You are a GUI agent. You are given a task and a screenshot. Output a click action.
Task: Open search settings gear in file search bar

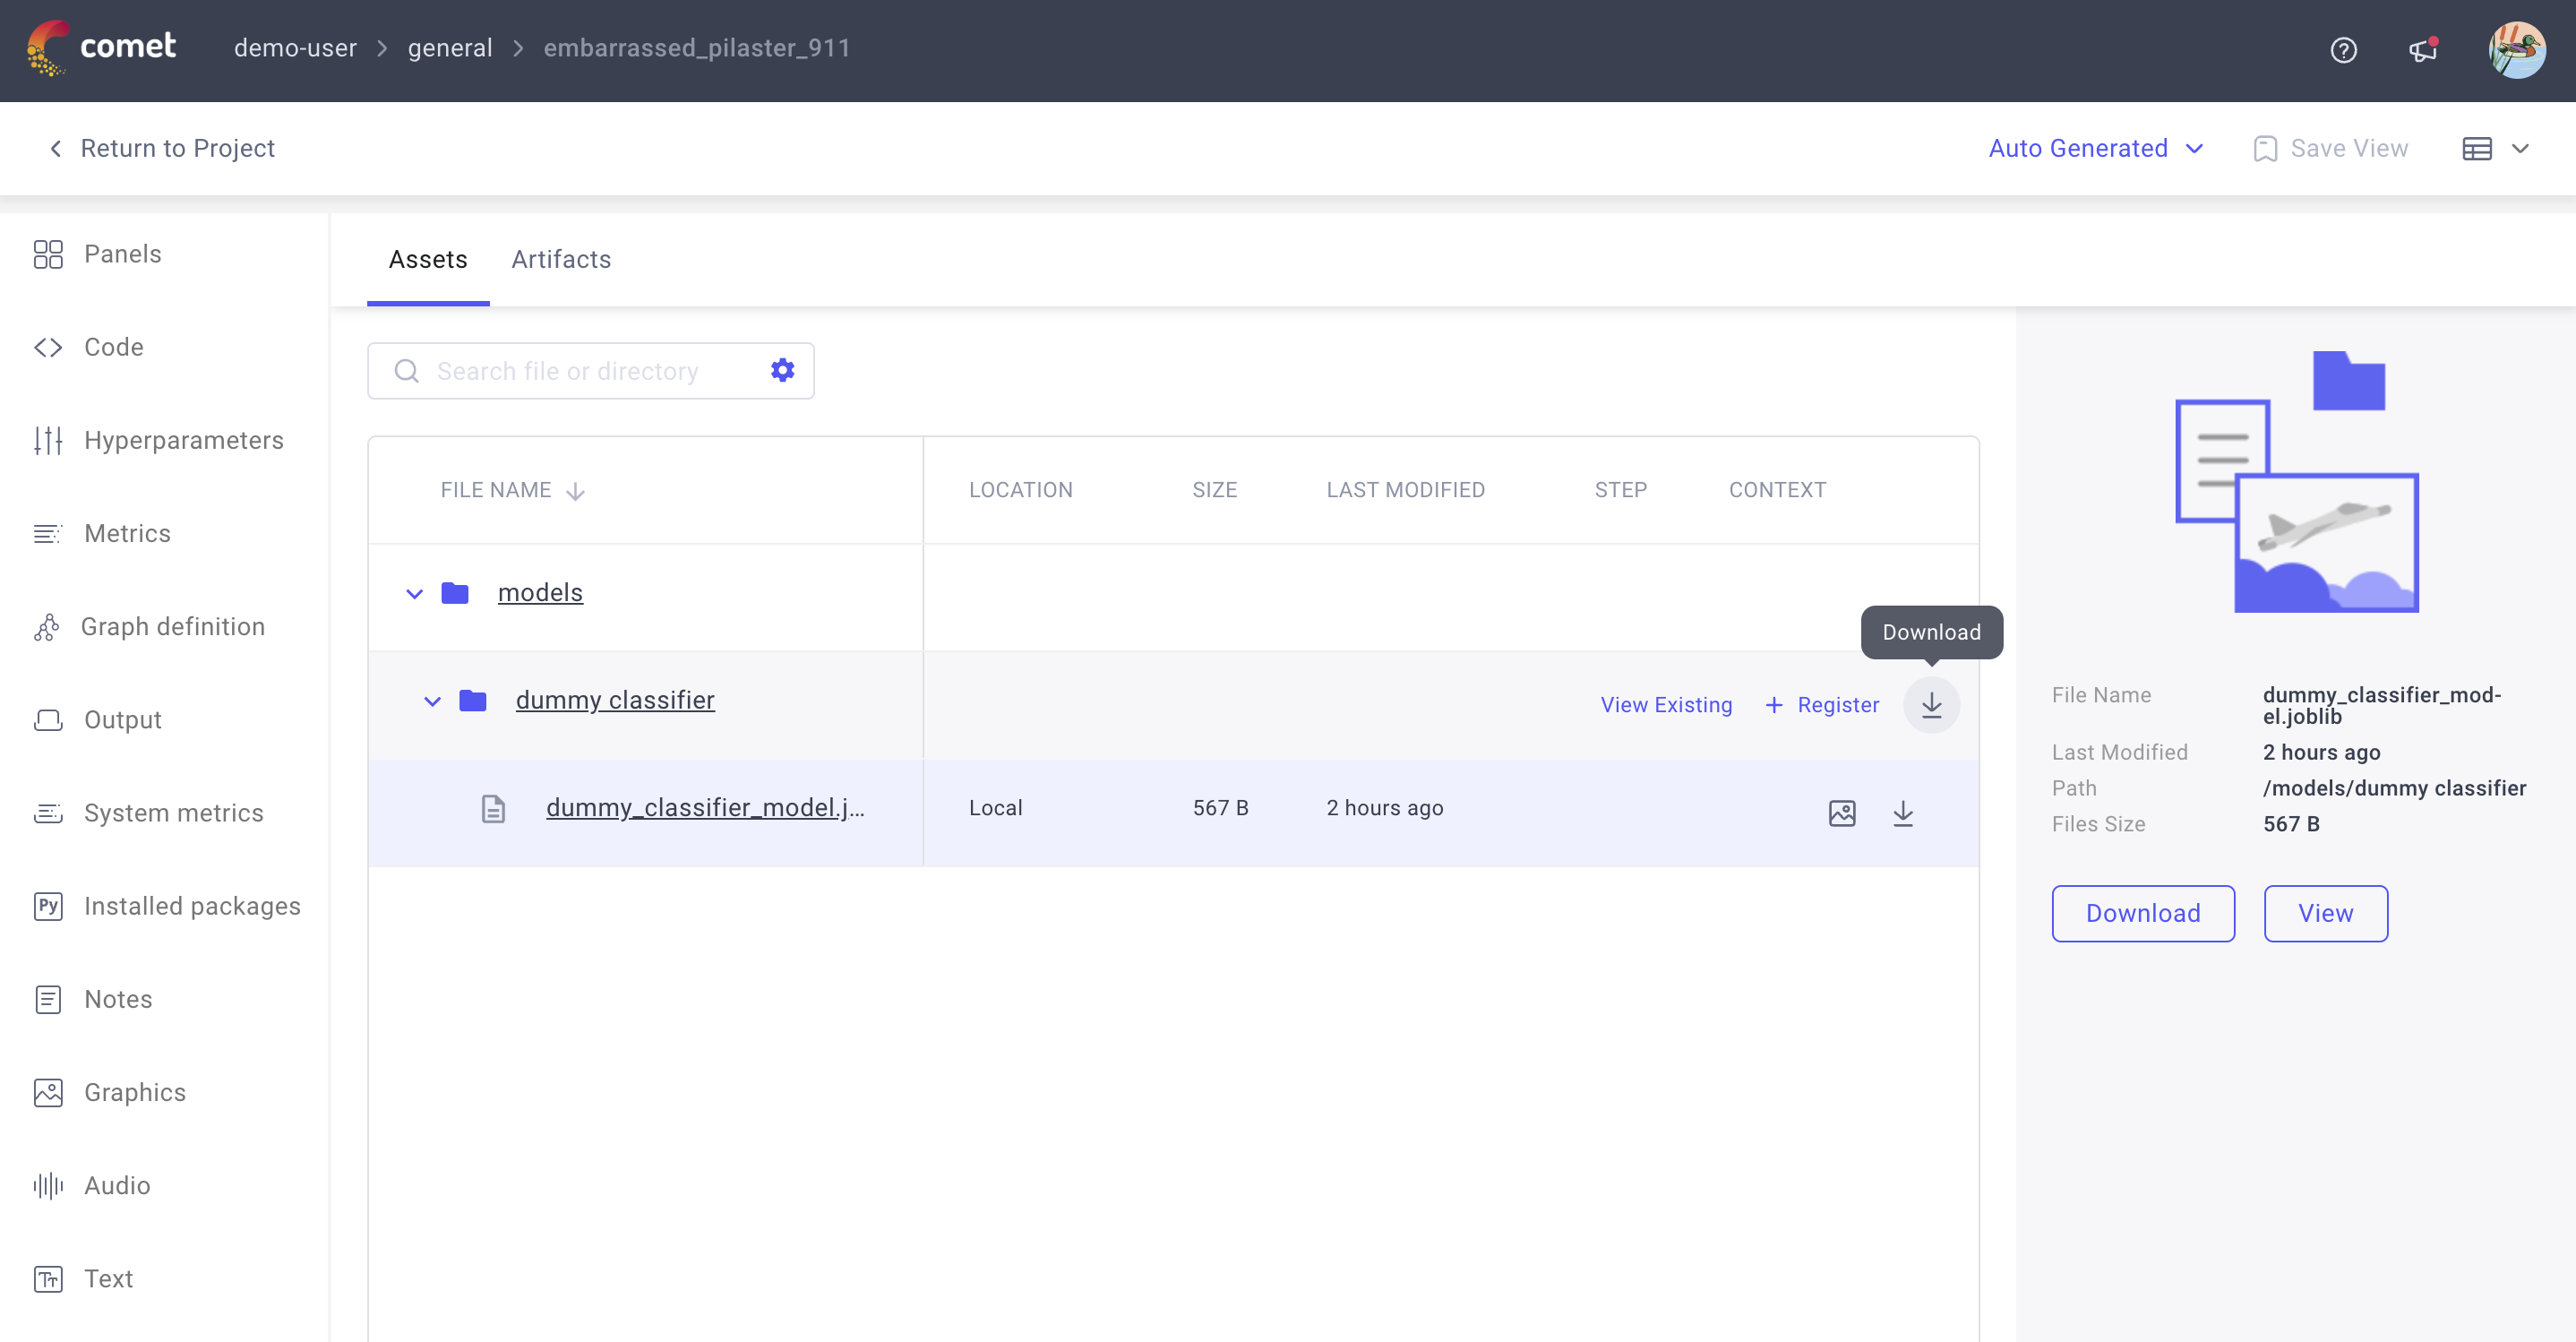coord(782,370)
